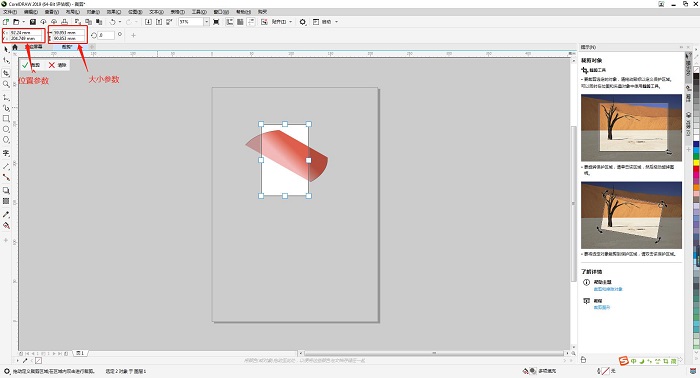The image size is (700, 378).
Task: Click the rotation angle input field
Action: click(106, 35)
